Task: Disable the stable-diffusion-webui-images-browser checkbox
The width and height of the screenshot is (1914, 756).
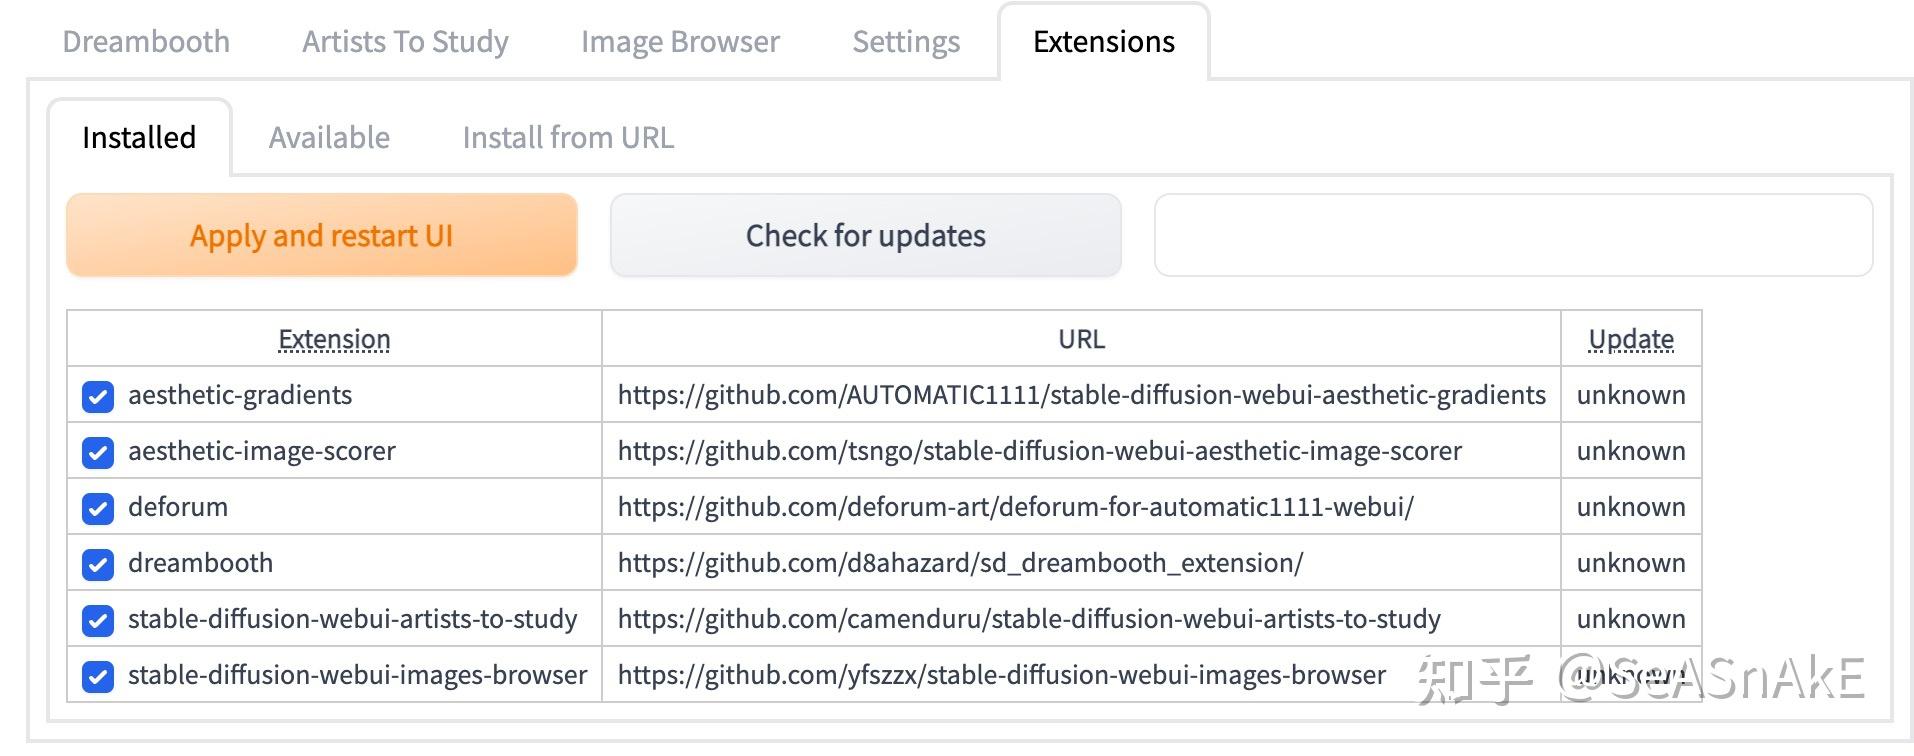Action: click(98, 677)
